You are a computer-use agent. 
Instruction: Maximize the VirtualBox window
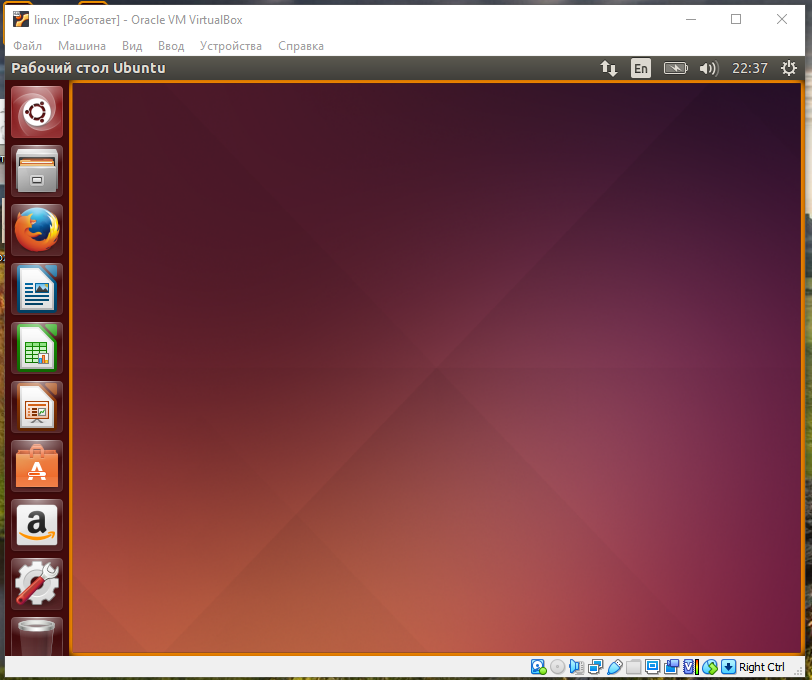click(x=736, y=19)
